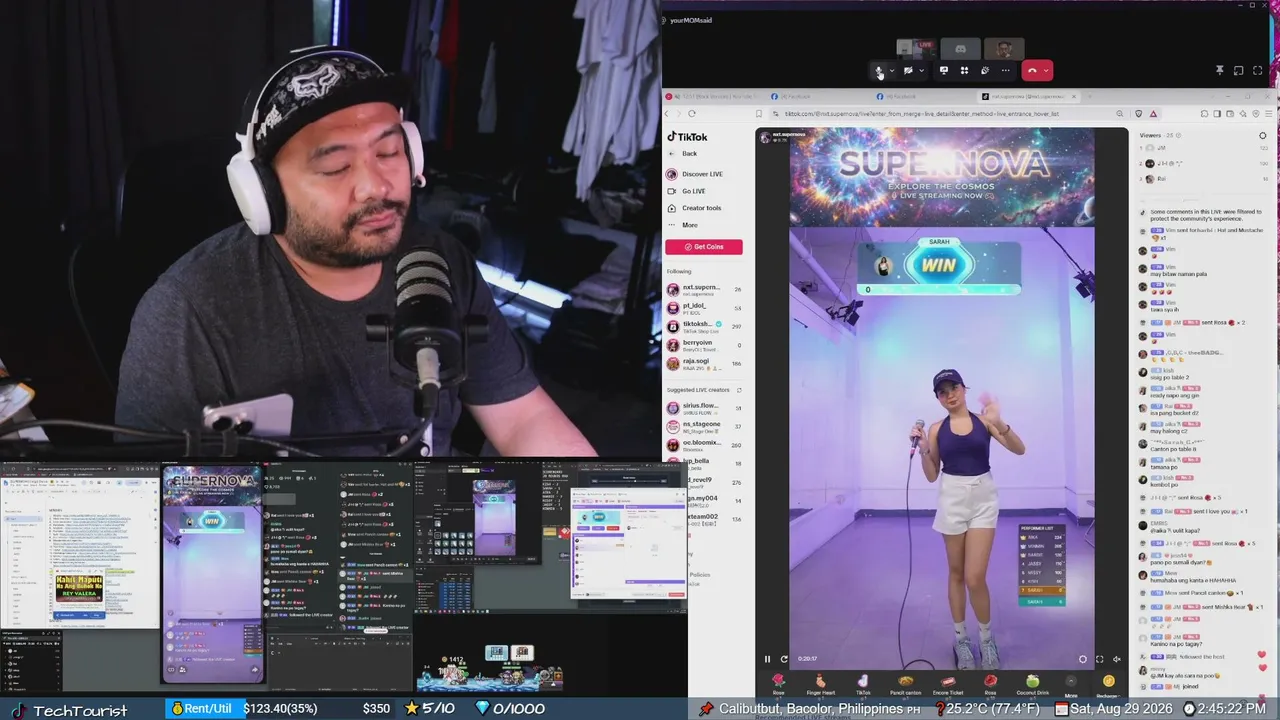Click the bookmark icon beside address bar
1280x720 pixels.
759,114
